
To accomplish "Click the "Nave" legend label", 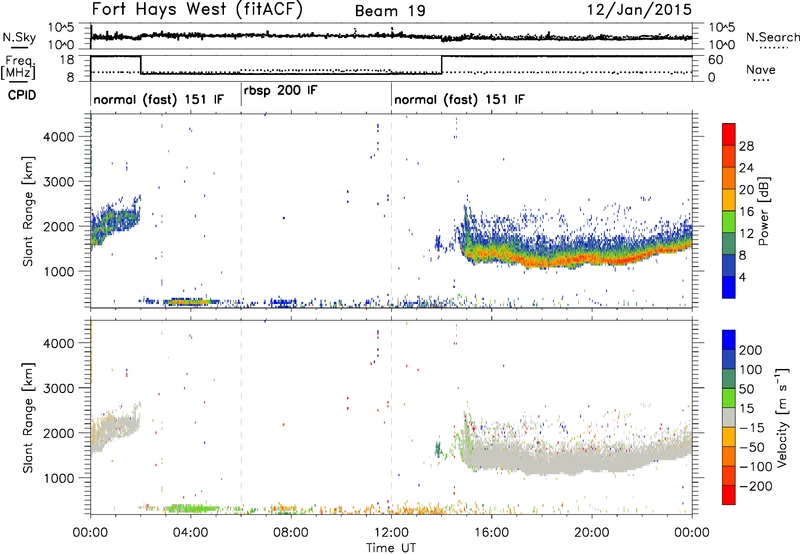I will pos(761,69).
